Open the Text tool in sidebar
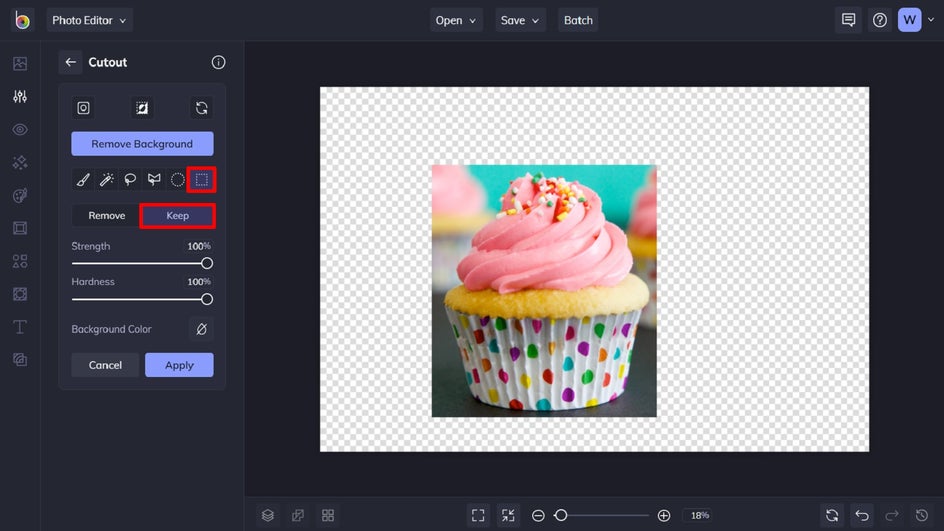Image resolution: width=944 pixels, height=531 pixels. coord(20,327)
